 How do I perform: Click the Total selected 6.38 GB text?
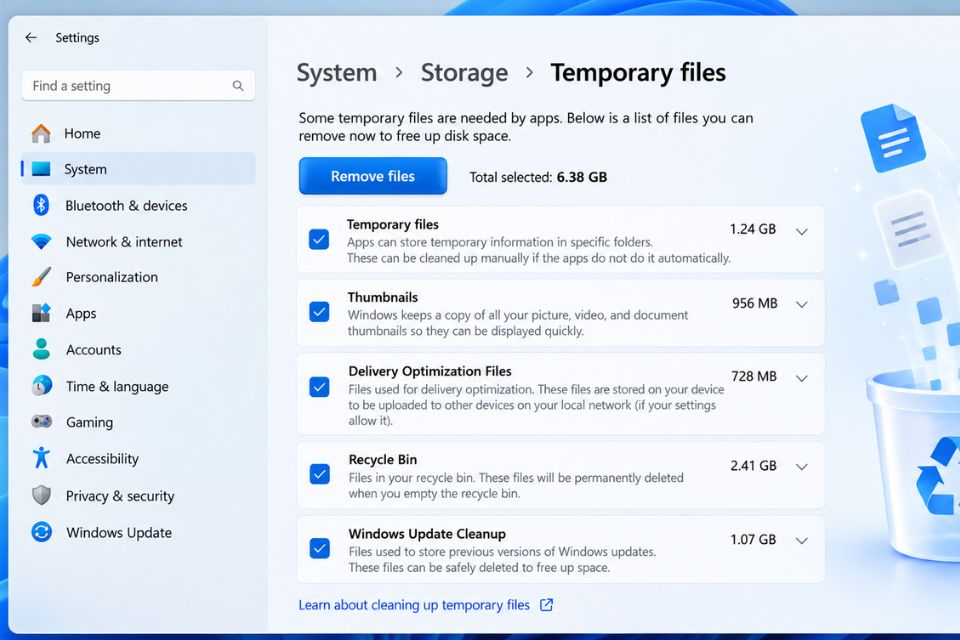(x=538, y=177)
